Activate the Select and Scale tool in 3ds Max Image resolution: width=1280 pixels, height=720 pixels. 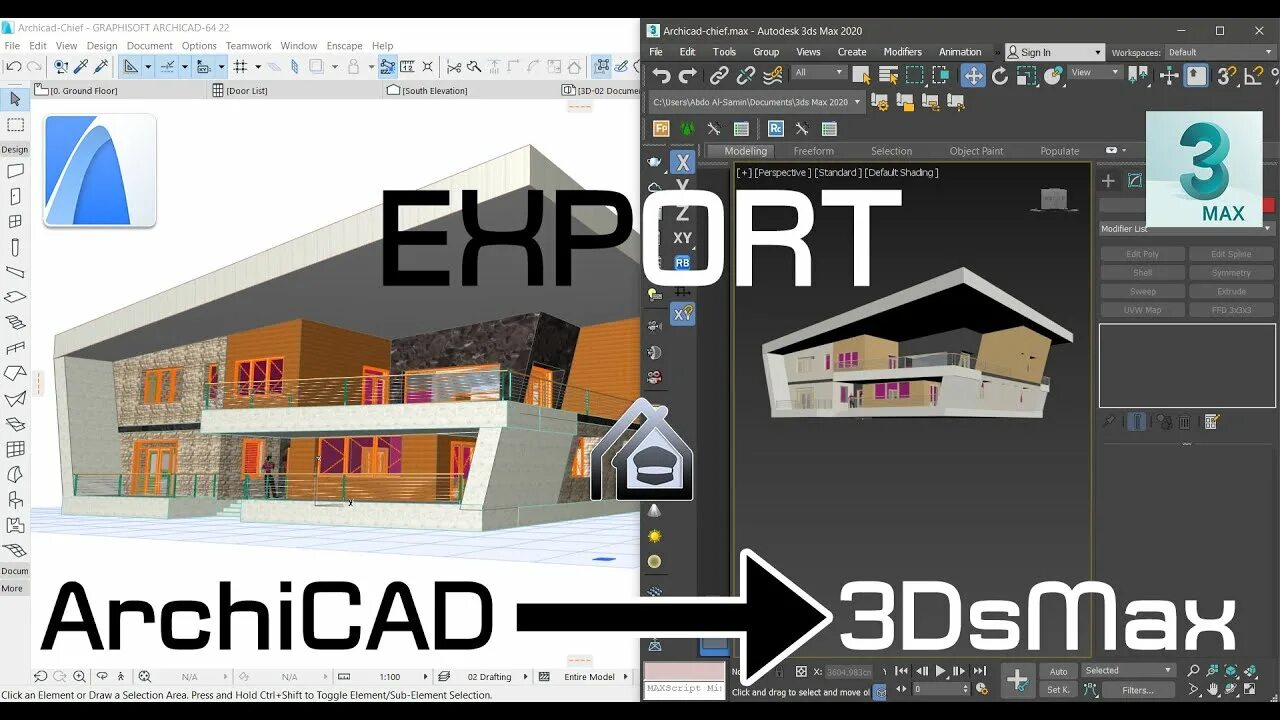point(1026,76)
